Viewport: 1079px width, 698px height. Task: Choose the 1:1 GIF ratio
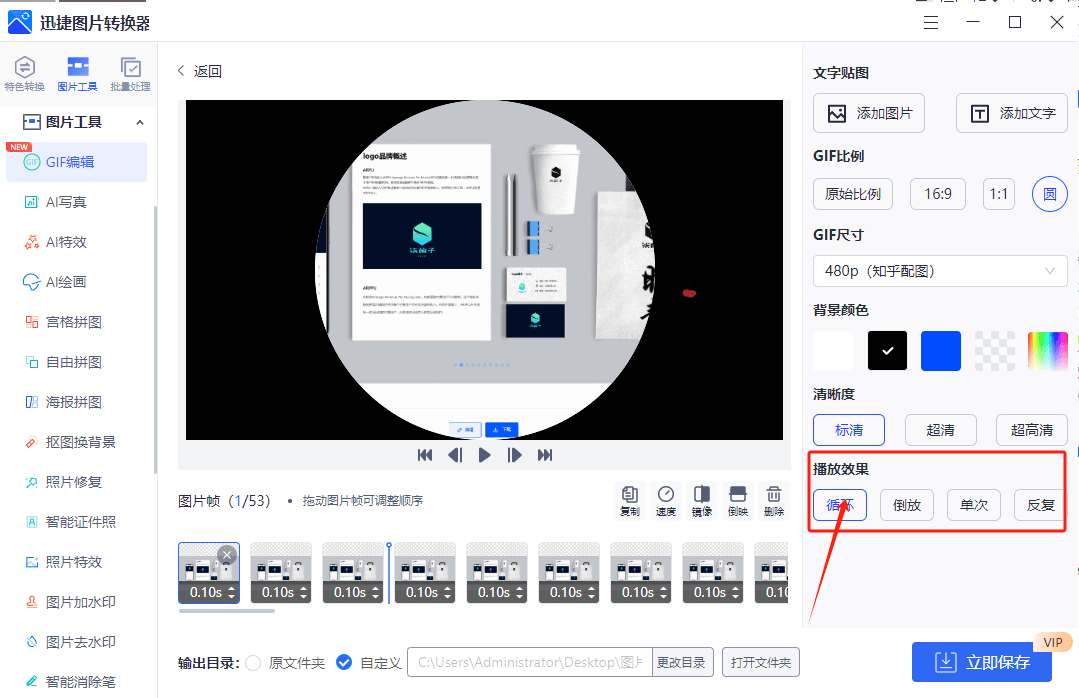(998, 194)
